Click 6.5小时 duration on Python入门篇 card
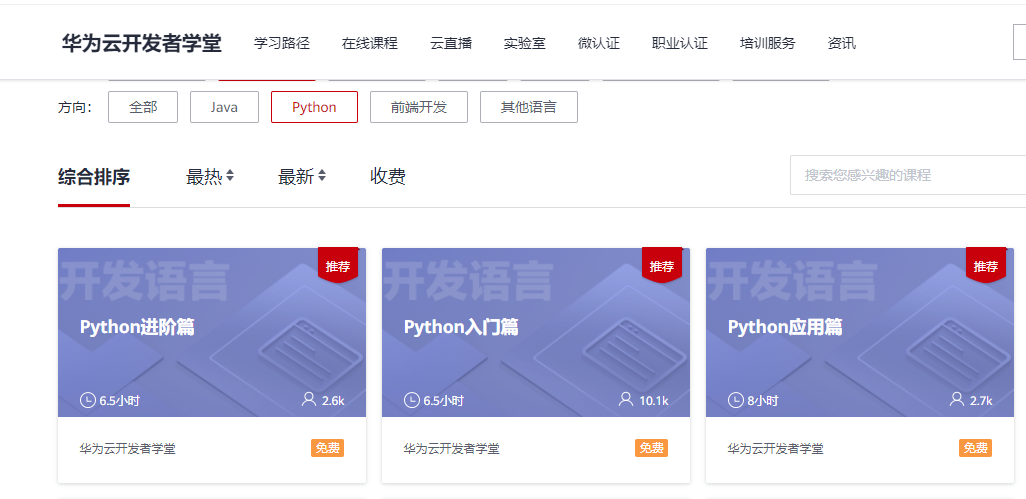Image resolution: width=1026 pixels, height=499 pixels. pos(443,400)
